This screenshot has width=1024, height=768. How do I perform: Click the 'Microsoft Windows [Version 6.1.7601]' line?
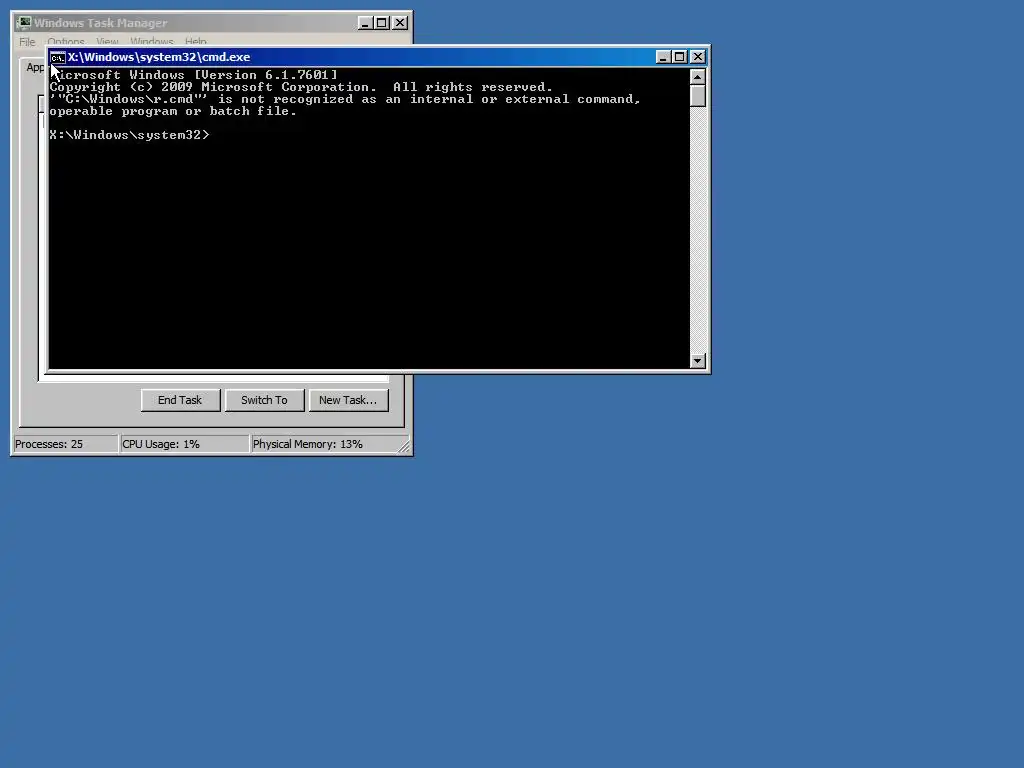194,75
